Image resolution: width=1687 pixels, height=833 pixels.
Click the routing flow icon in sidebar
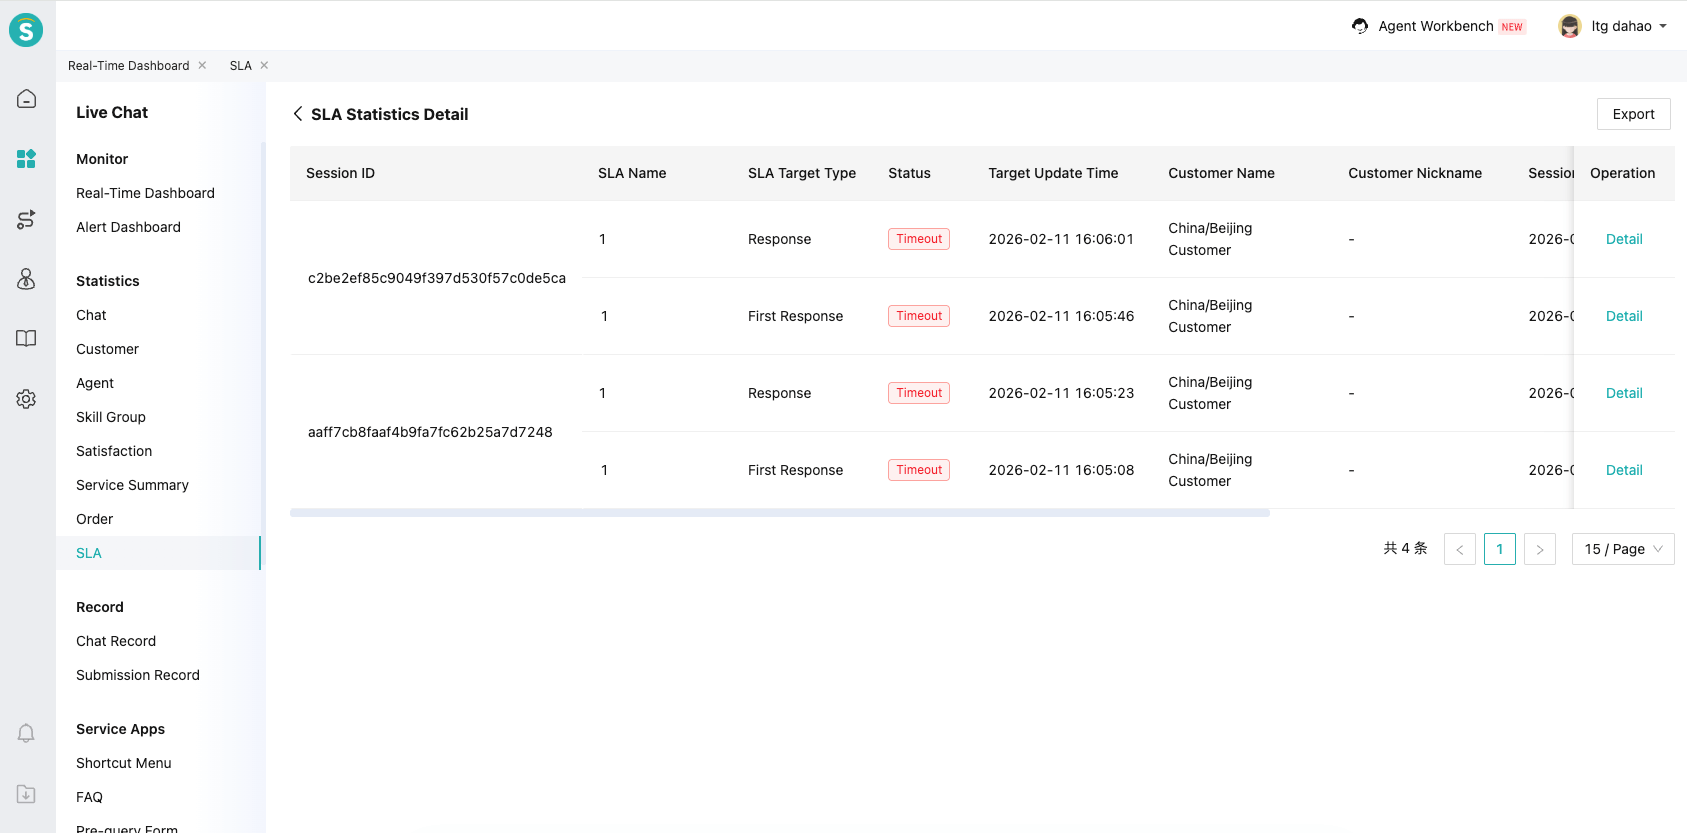click(x=27, y=220)
